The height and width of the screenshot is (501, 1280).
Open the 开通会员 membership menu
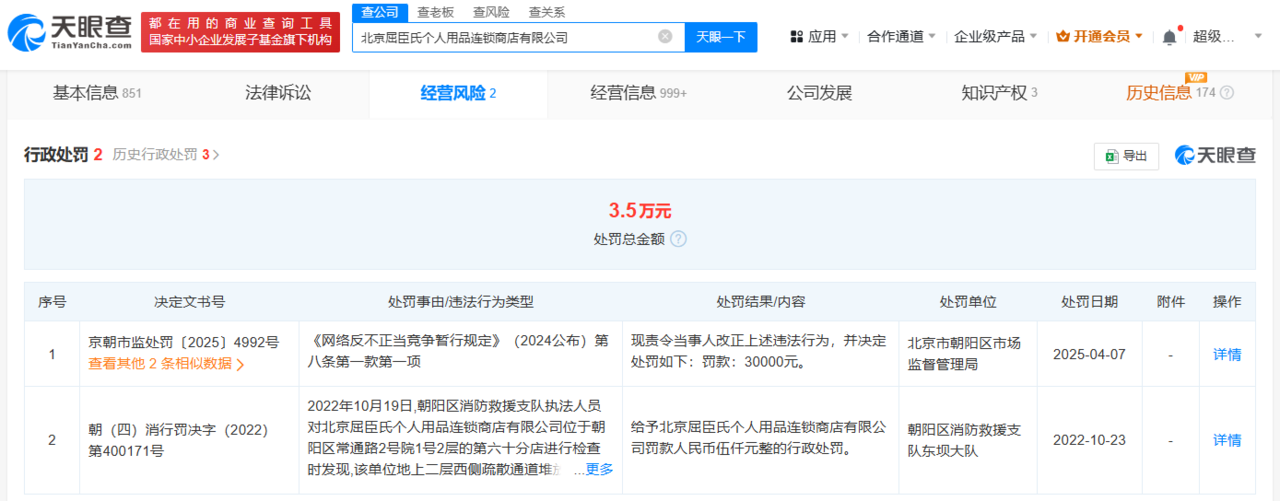pyautogui.click(x=1100, y=36)
